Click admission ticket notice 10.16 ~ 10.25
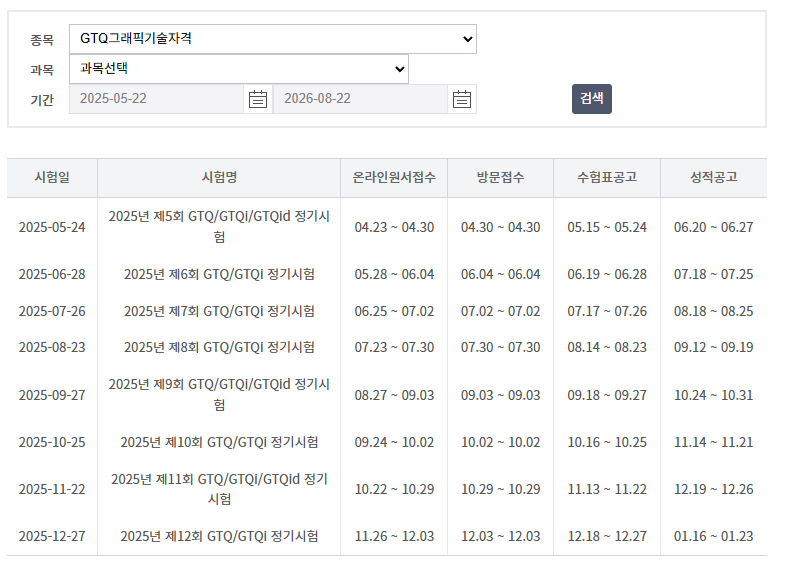 point(607,442)
